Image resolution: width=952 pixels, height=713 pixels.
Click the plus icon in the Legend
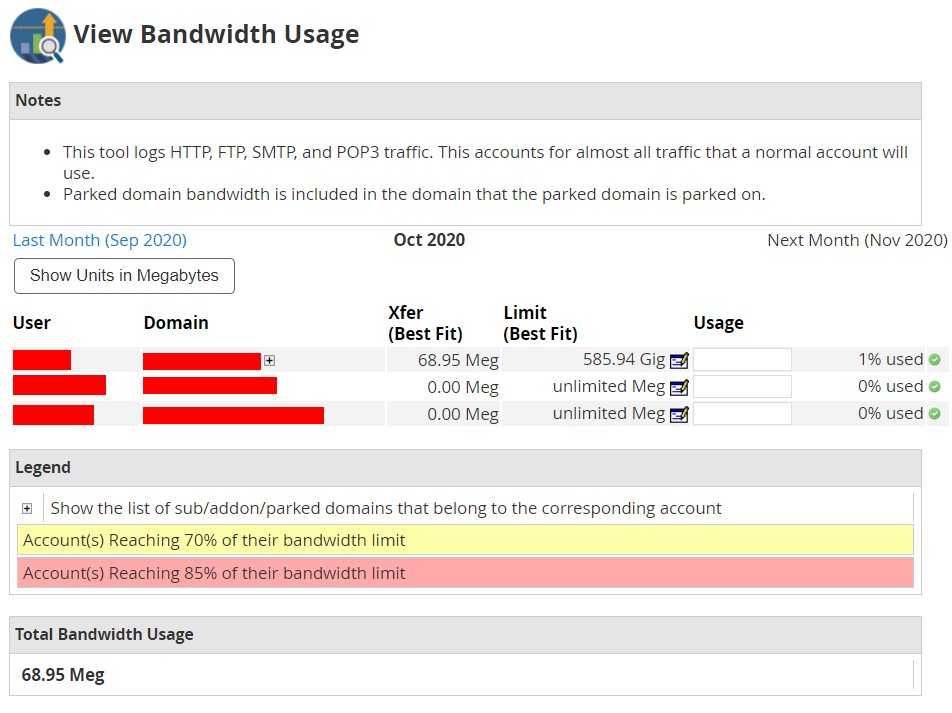coord(27,509)
